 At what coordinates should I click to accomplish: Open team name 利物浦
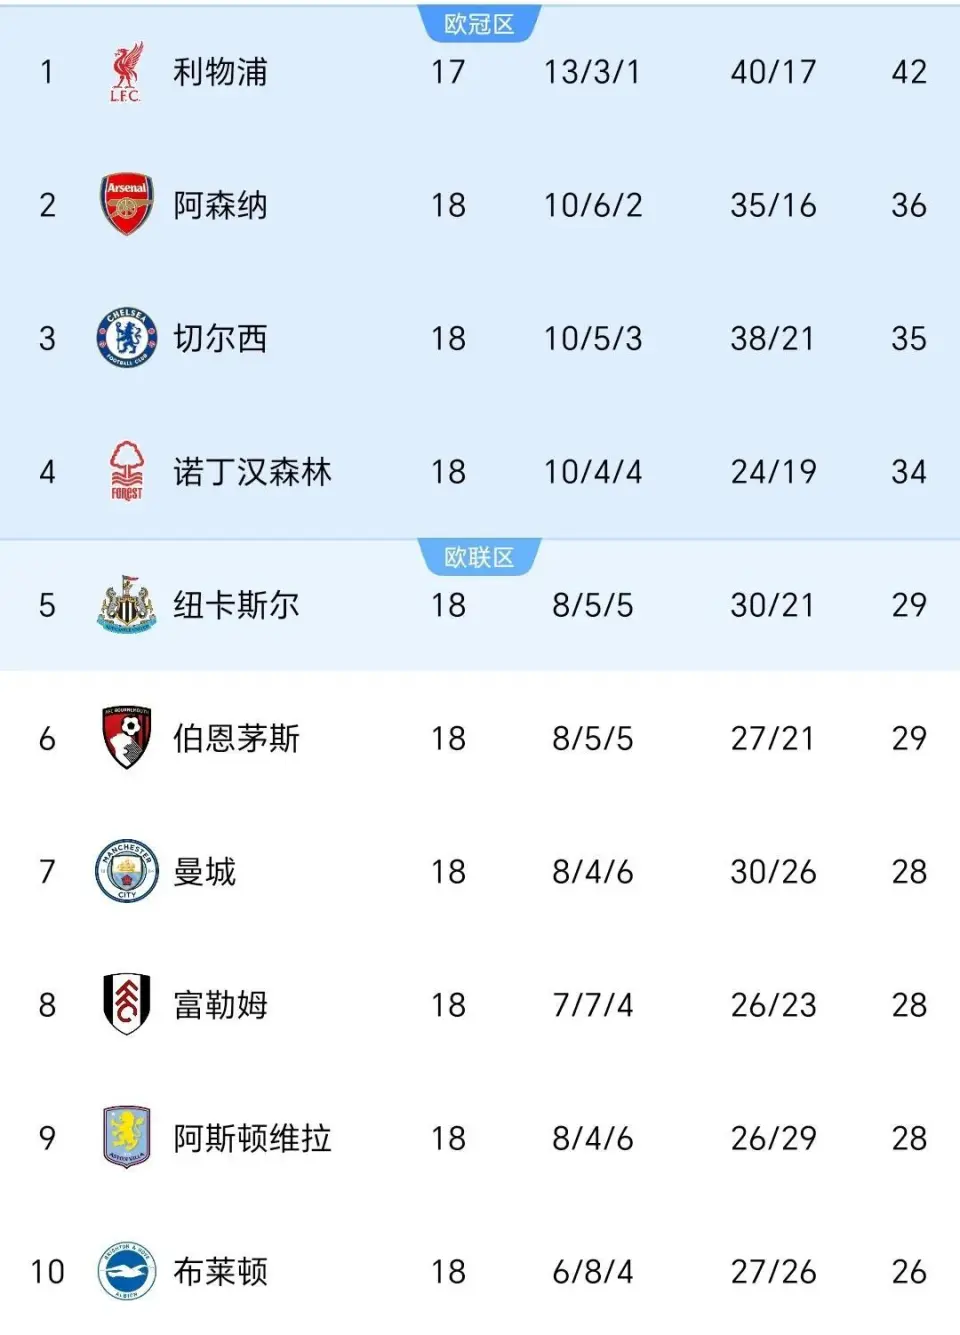pyautogui.click(x=220, y=72)
